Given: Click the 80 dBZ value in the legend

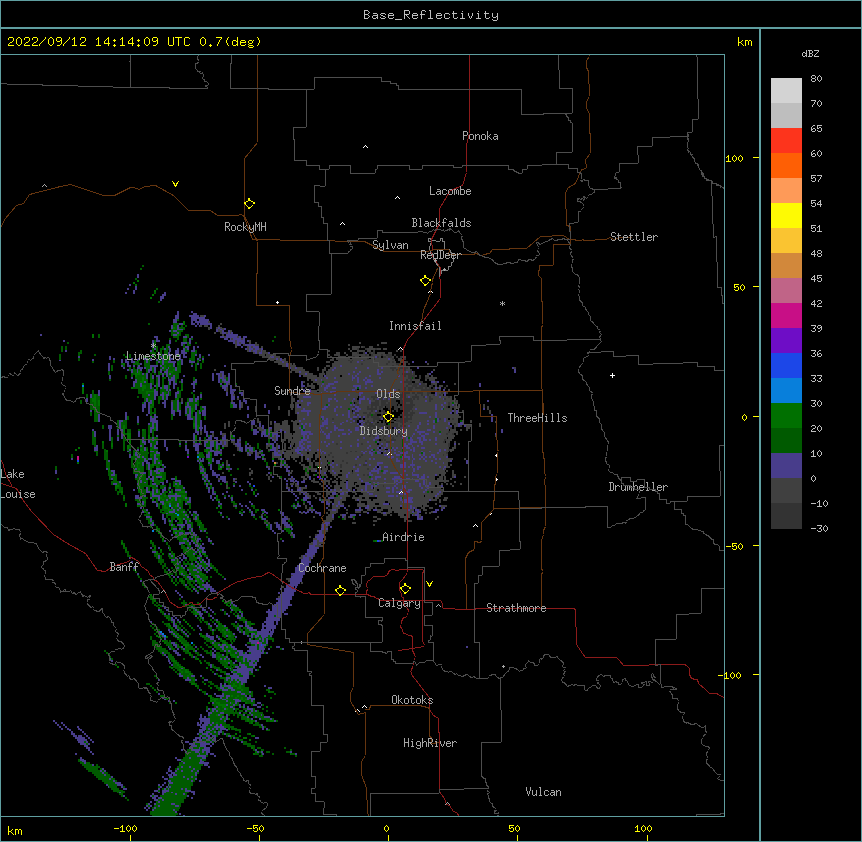Looking at the screenshot, I should tap(816, 79).
